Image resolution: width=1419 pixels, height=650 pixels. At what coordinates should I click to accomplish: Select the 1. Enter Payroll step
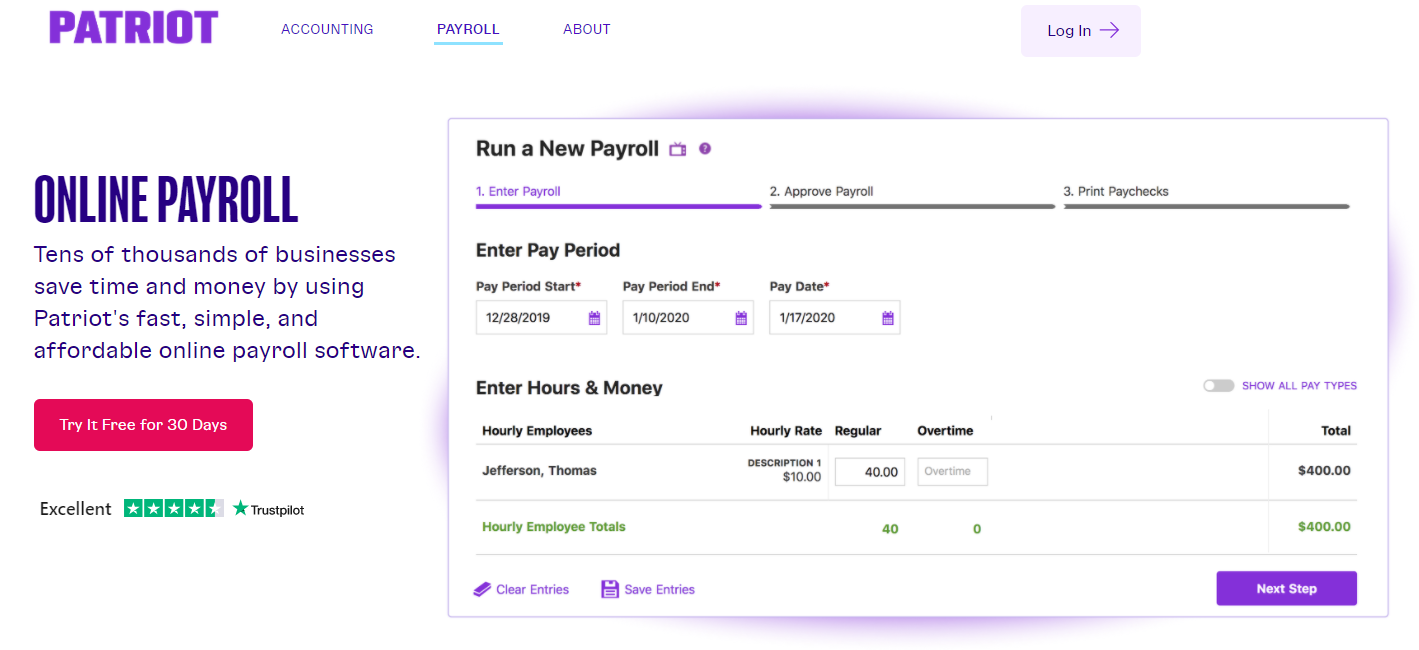518,191
